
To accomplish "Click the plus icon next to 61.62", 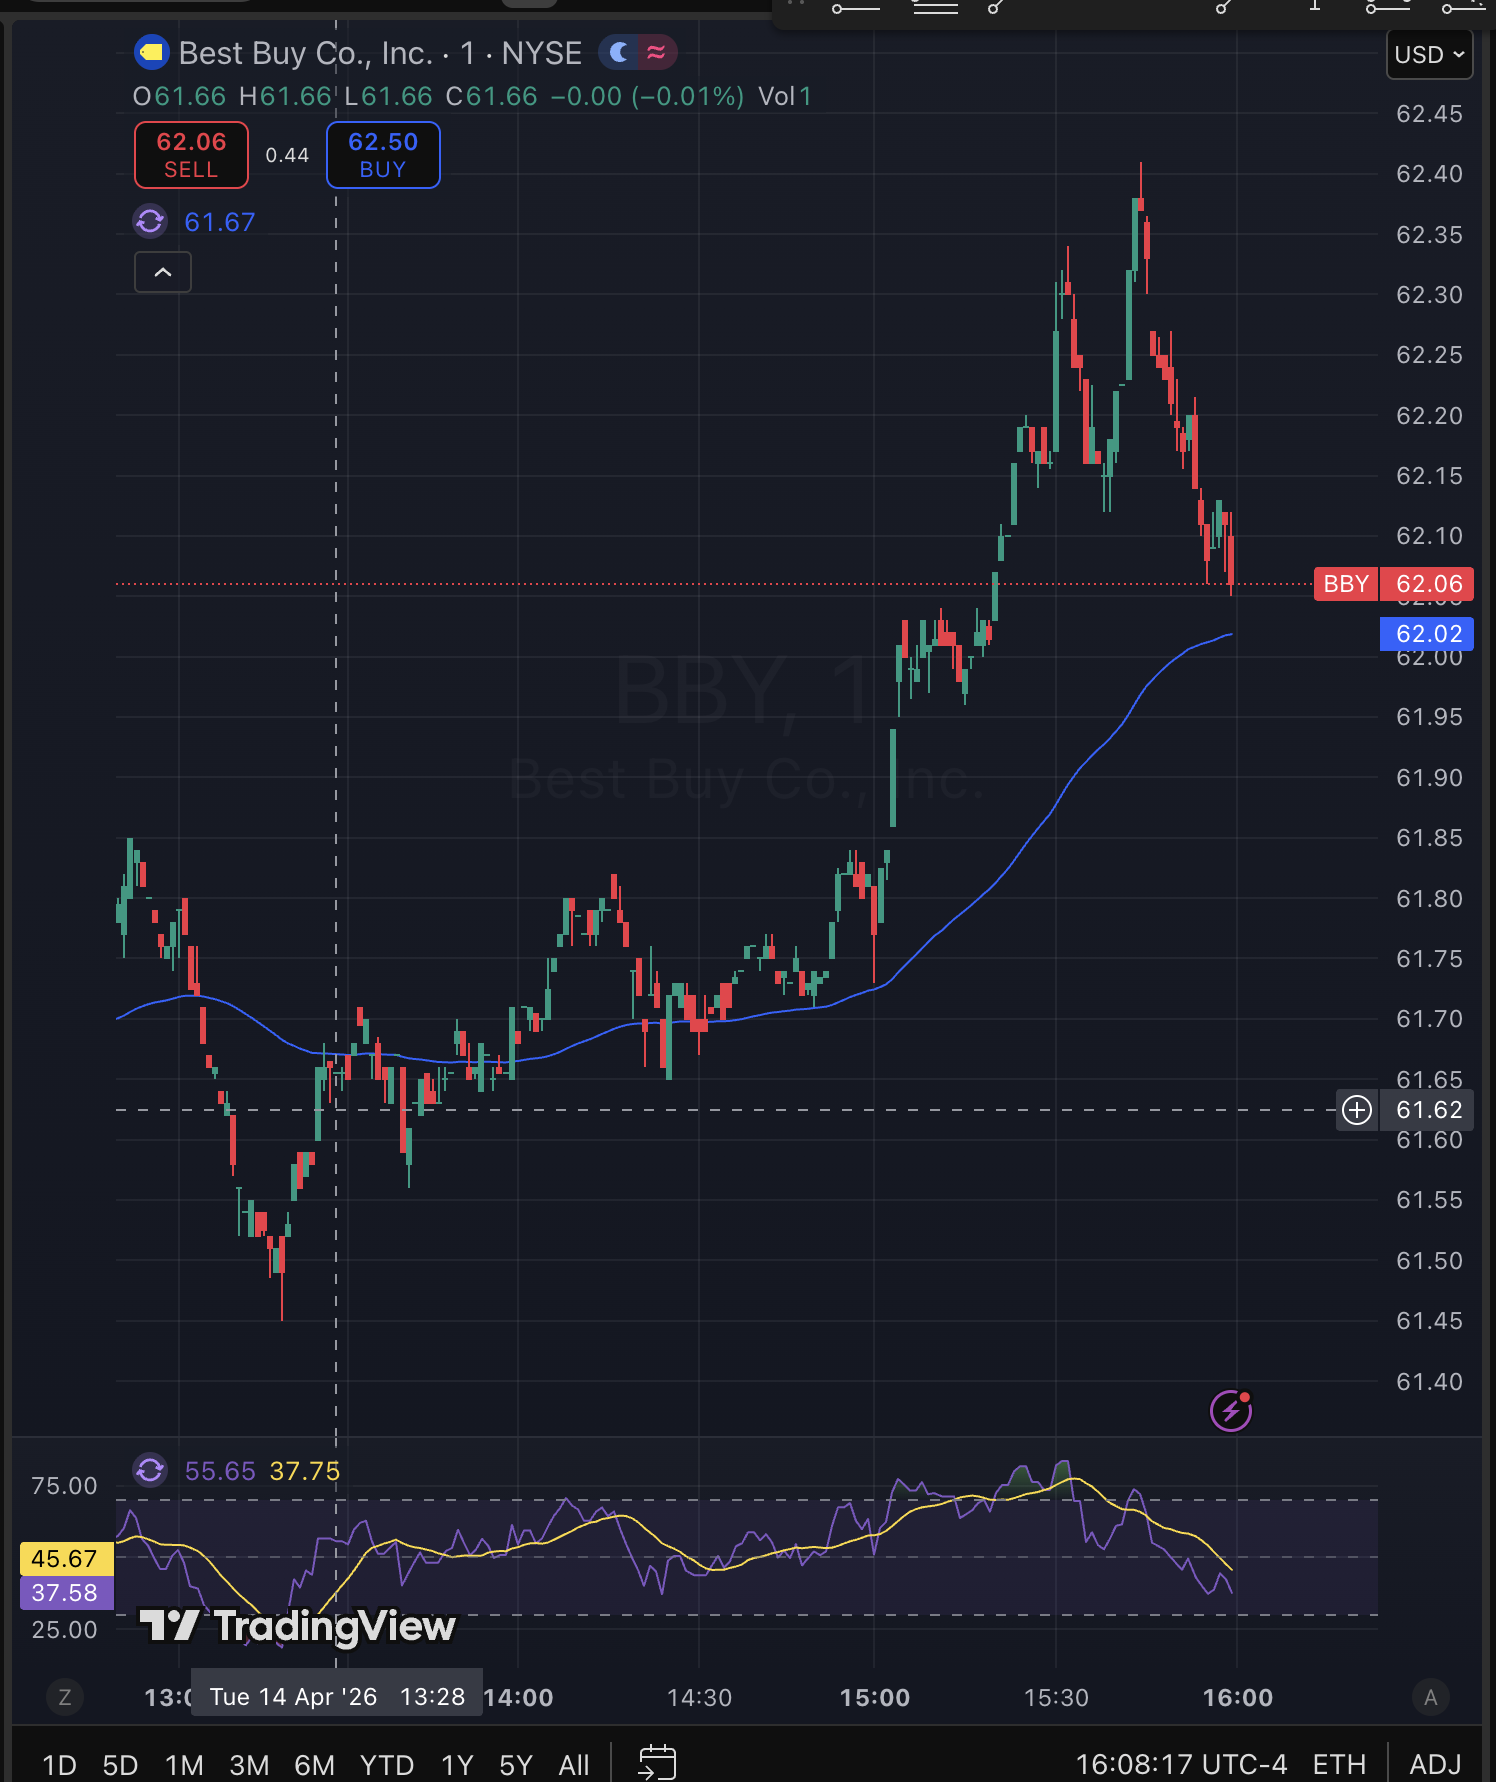I will coord(1357,1110).
